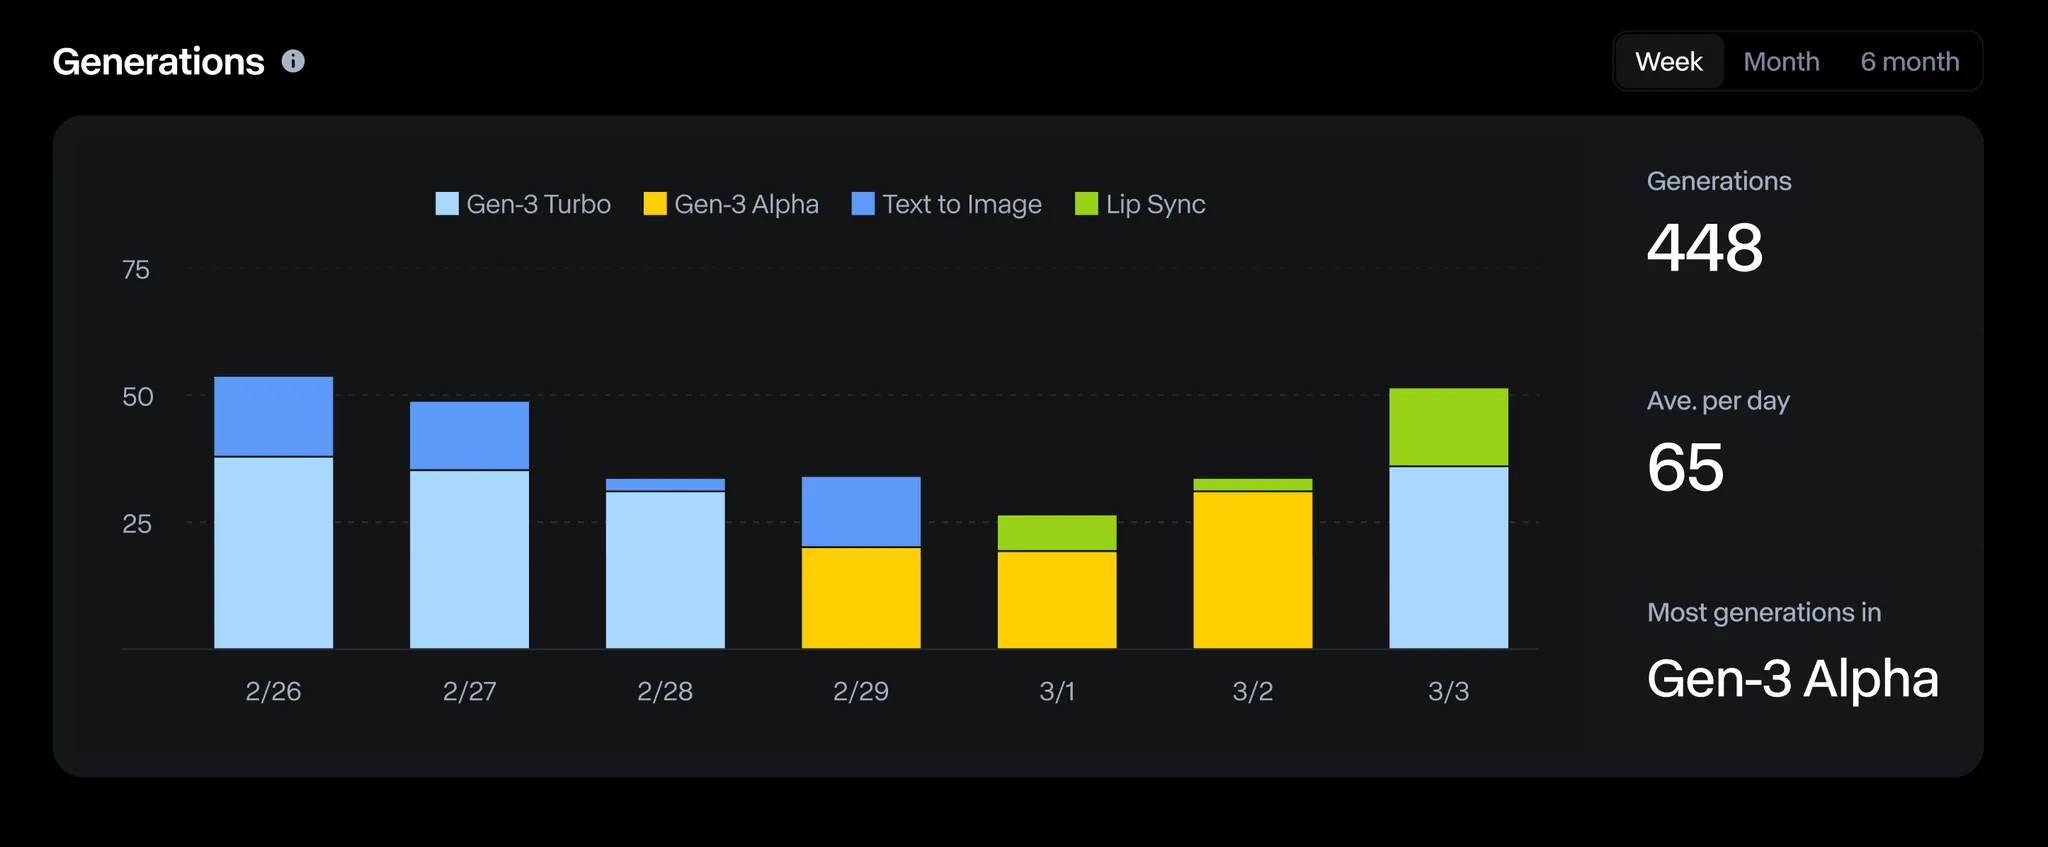Switch to the Month tab
This screenshot has height=847, width=2048.
pyautogui.click(x=1781, y=62)
